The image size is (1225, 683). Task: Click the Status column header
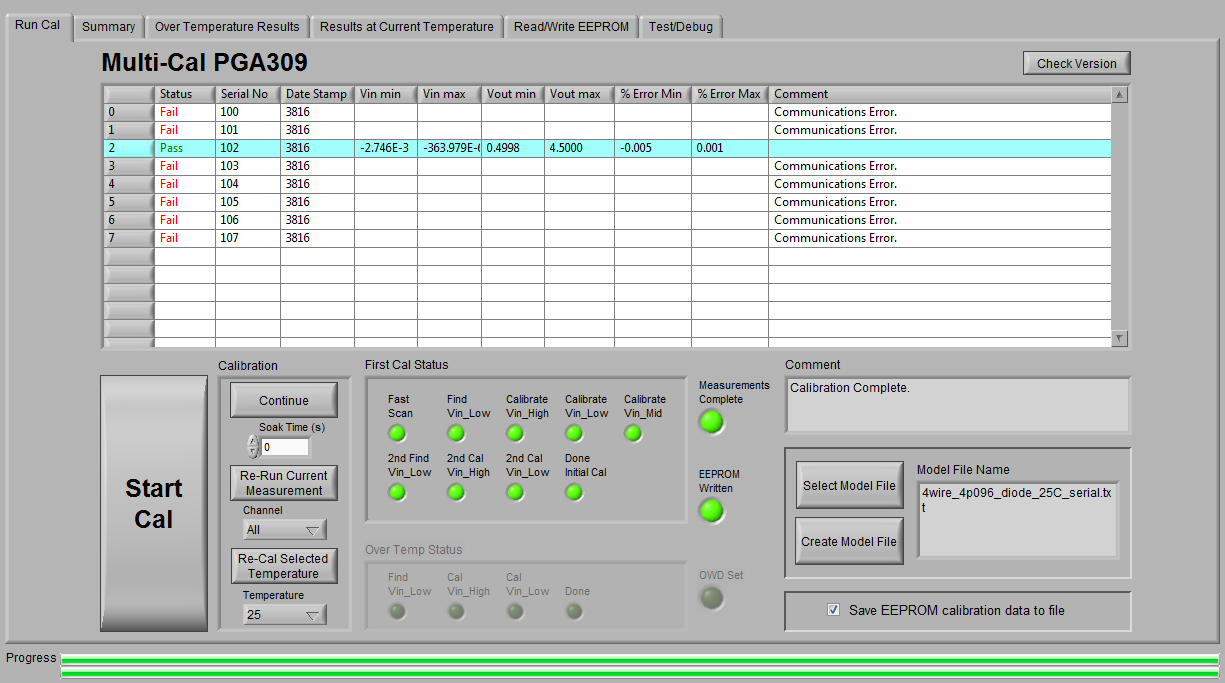click(185, 94)
